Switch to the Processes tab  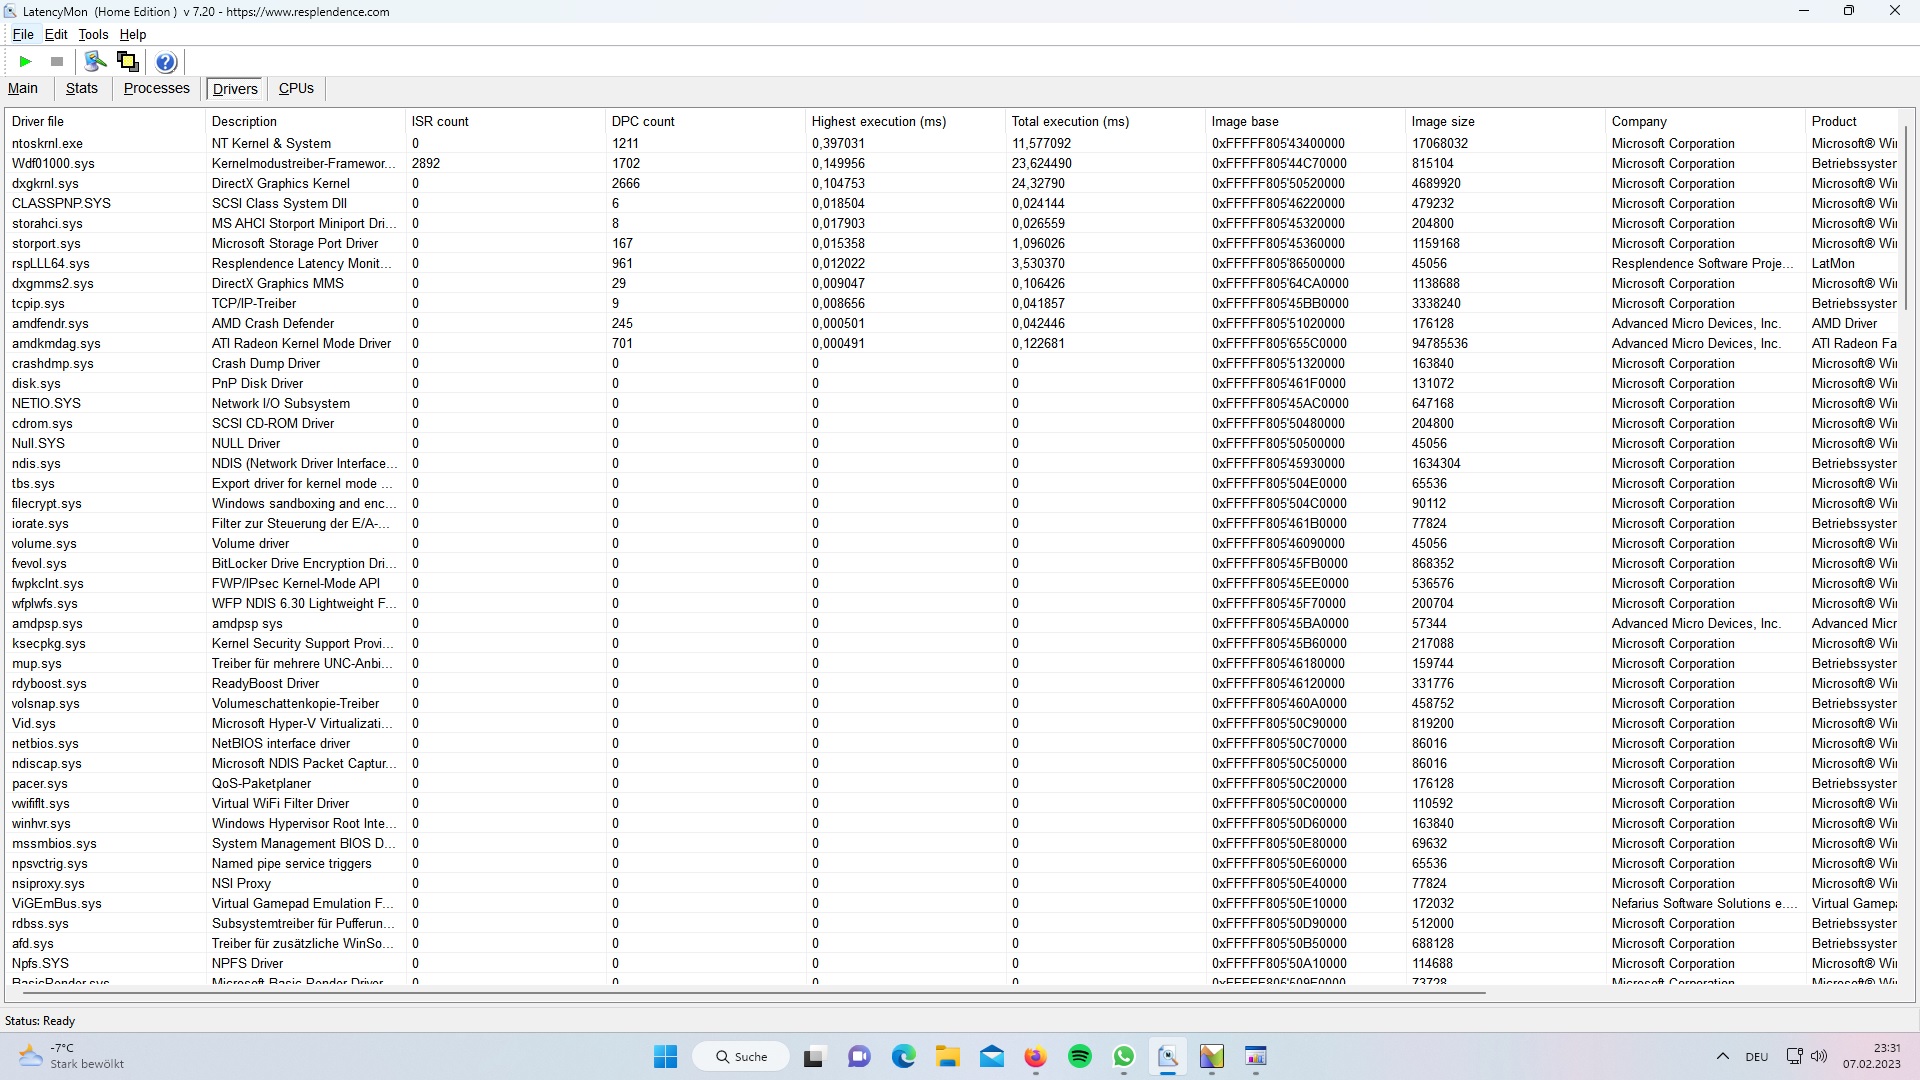pyautogui.click(x=156, y=88)
